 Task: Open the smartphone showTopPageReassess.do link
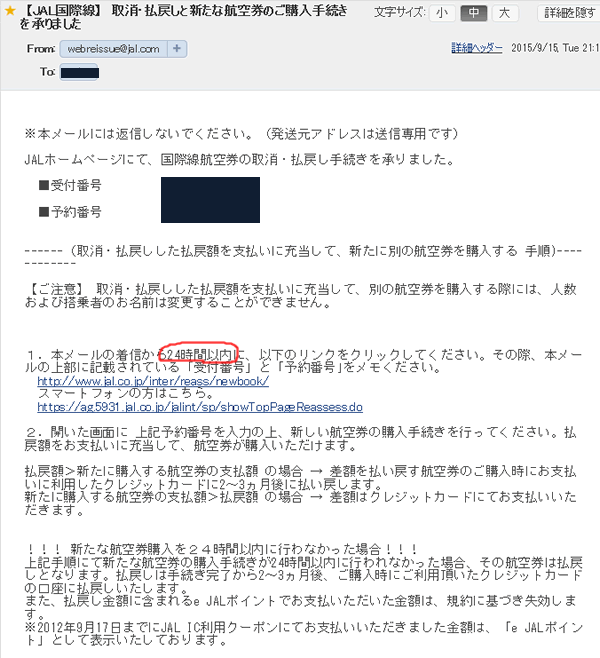point(200,407)
